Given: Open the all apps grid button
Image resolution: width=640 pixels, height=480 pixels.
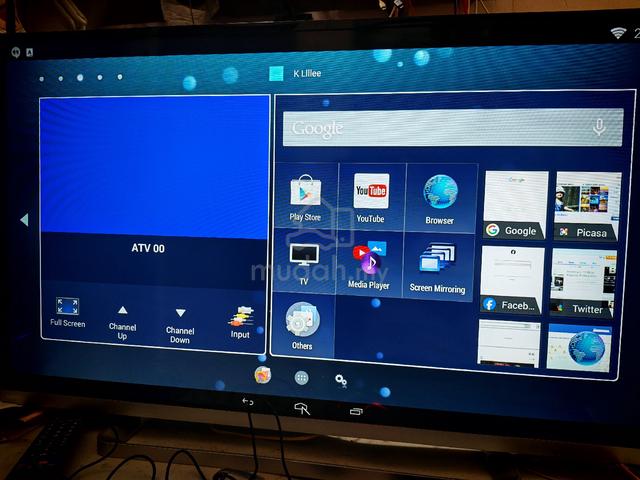Looking at the screenshot, I should 301,378.
